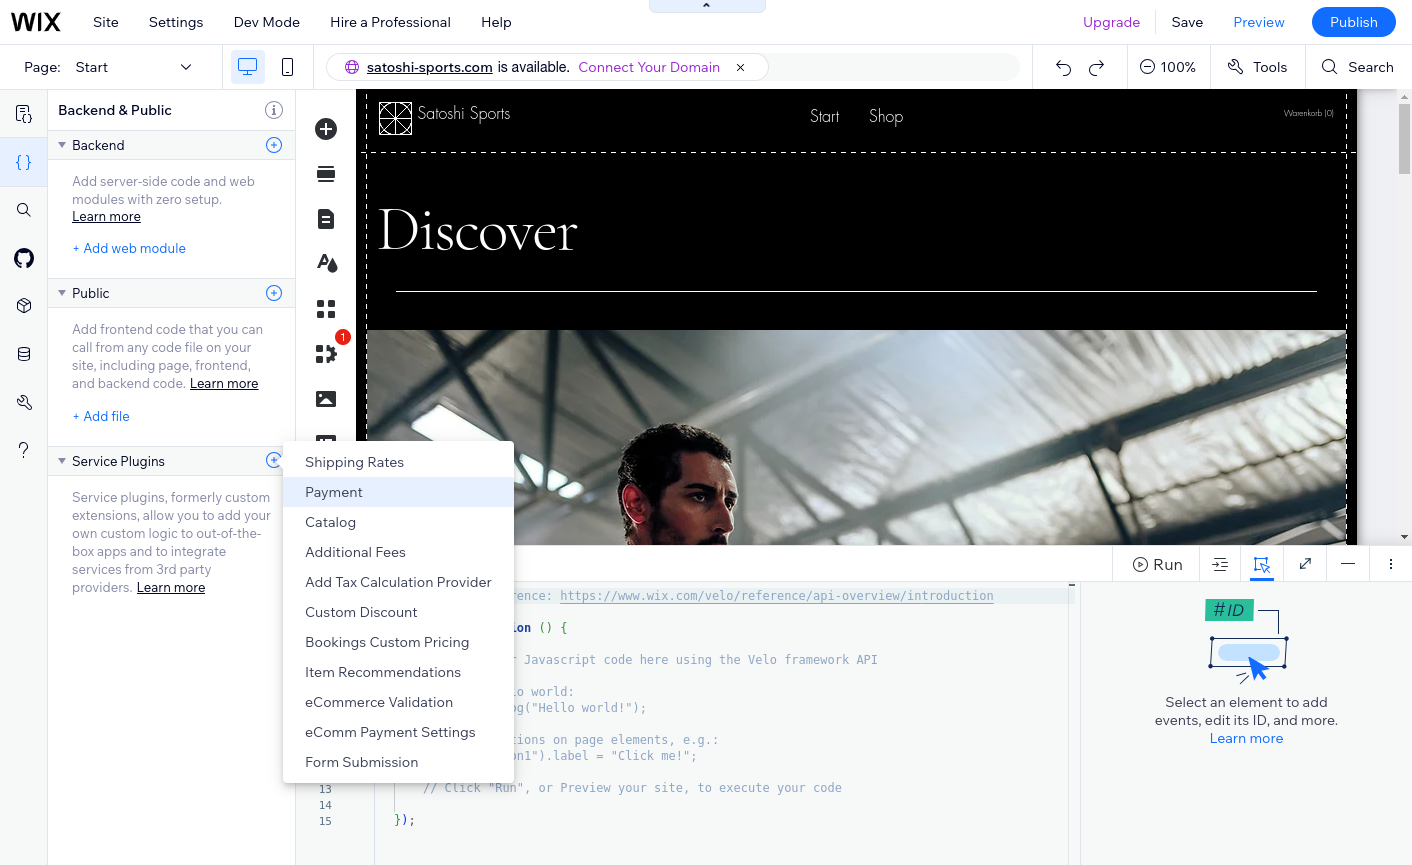This screenshot has height=865, width=1412.
Task: Click the developer tools wrench icon
Action: 24,402
